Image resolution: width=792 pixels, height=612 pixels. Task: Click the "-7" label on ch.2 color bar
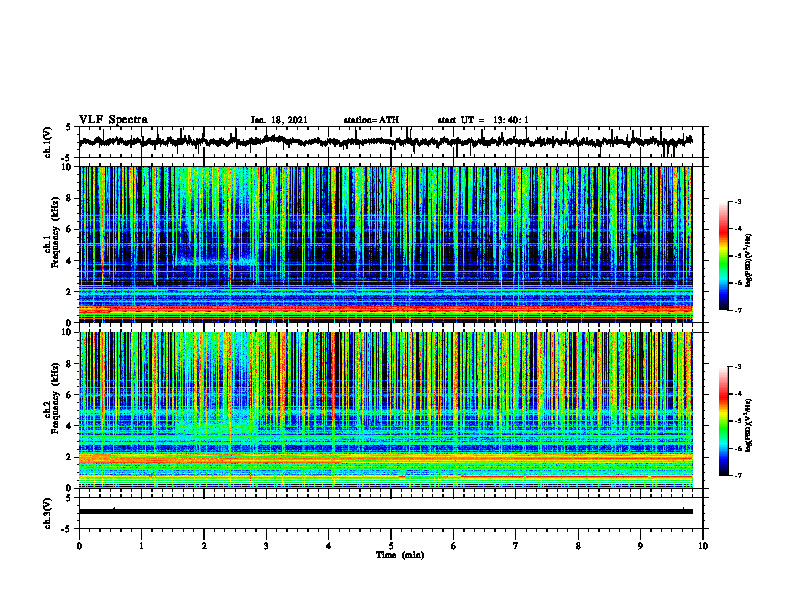point(737,476)
